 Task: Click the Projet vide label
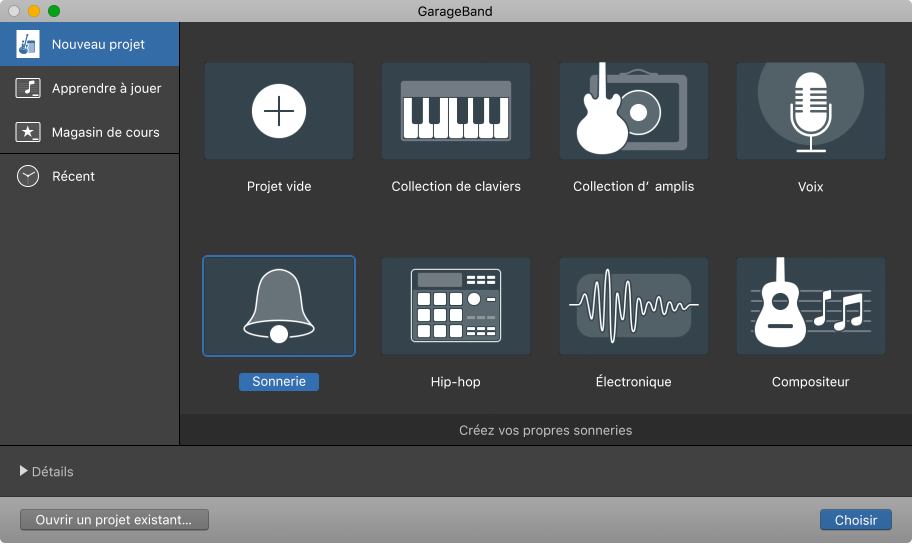click(279, 186)
